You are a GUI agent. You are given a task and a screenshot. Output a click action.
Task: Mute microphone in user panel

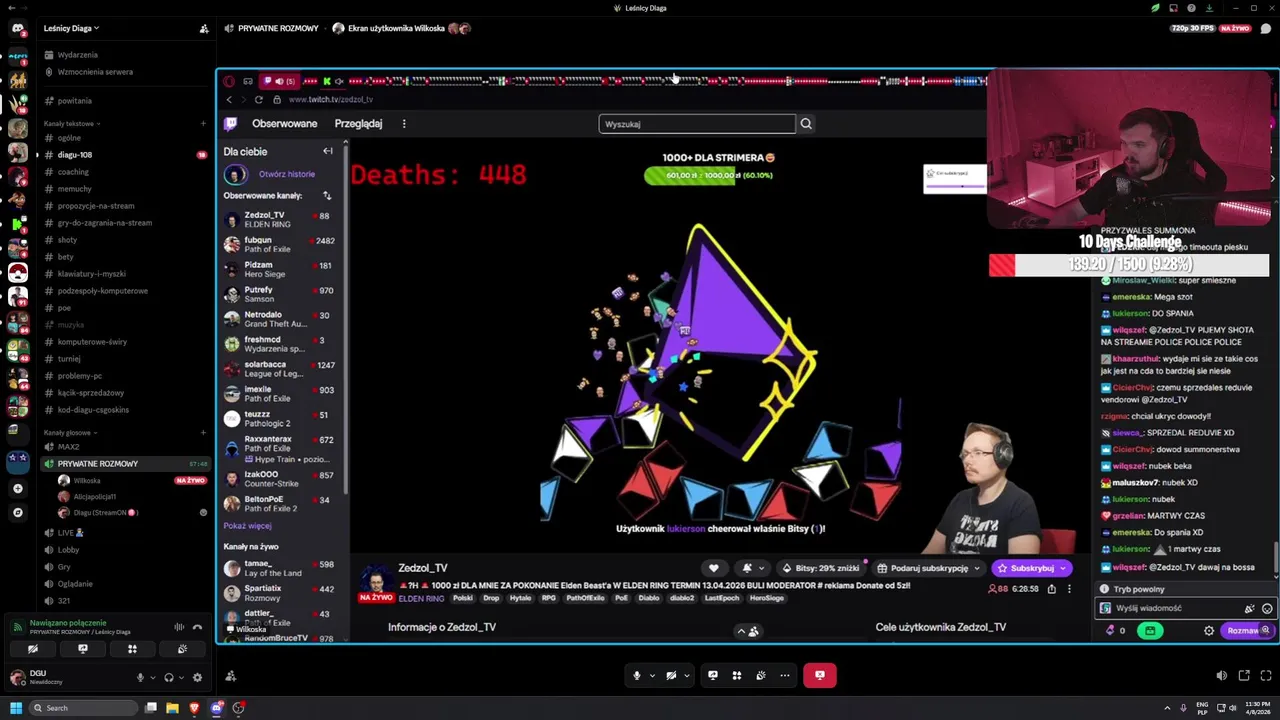(140, 678)
